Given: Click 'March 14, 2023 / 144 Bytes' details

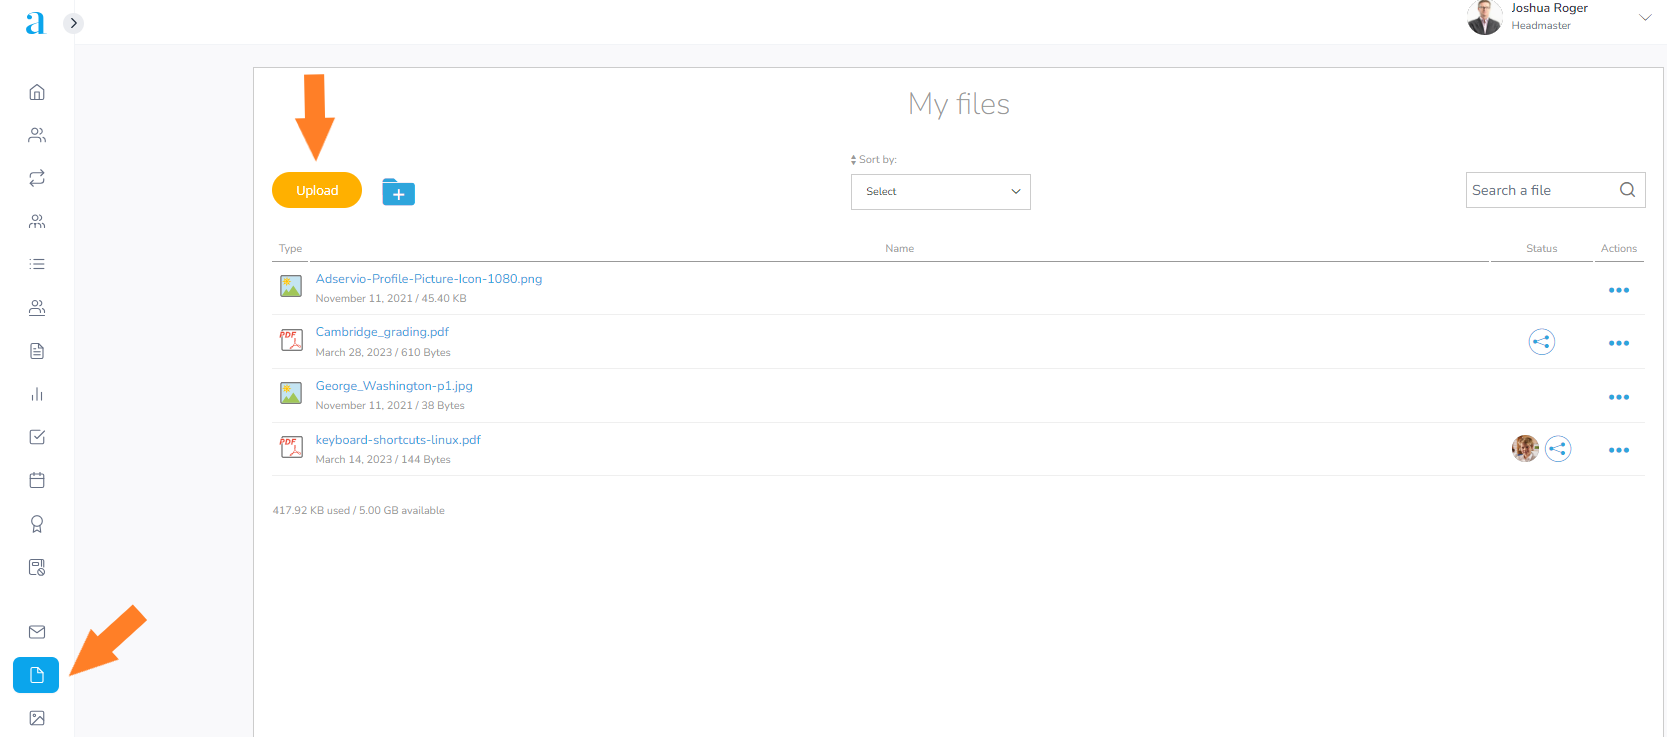Looking at the screenshot, I should pyautogui.click(x=383, y=459).
